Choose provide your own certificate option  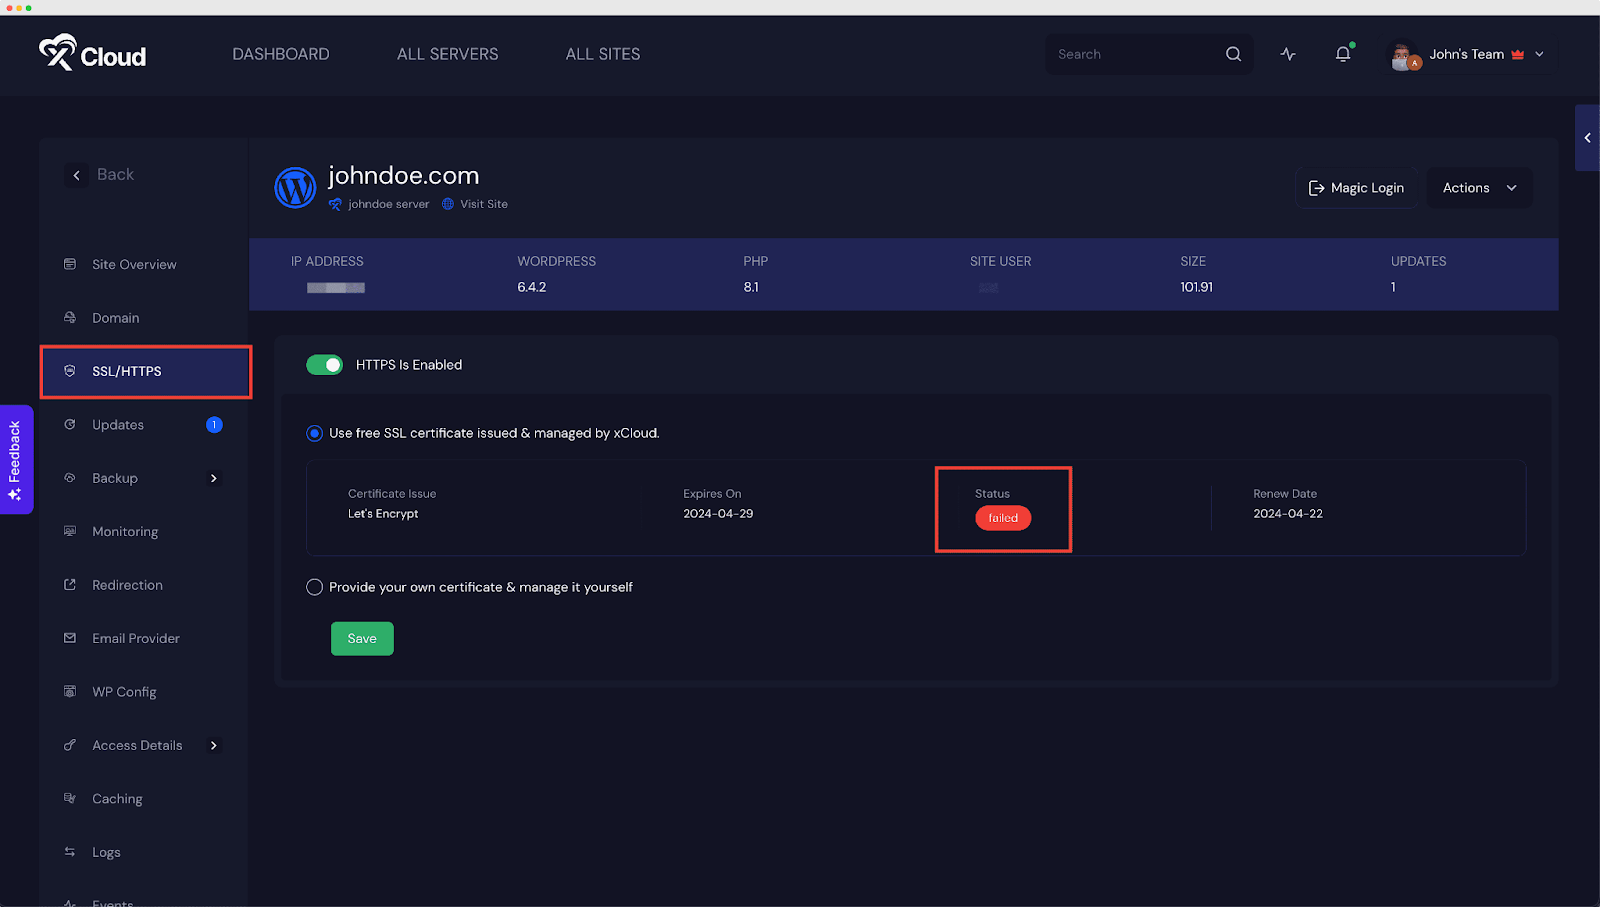coord(314,587)
